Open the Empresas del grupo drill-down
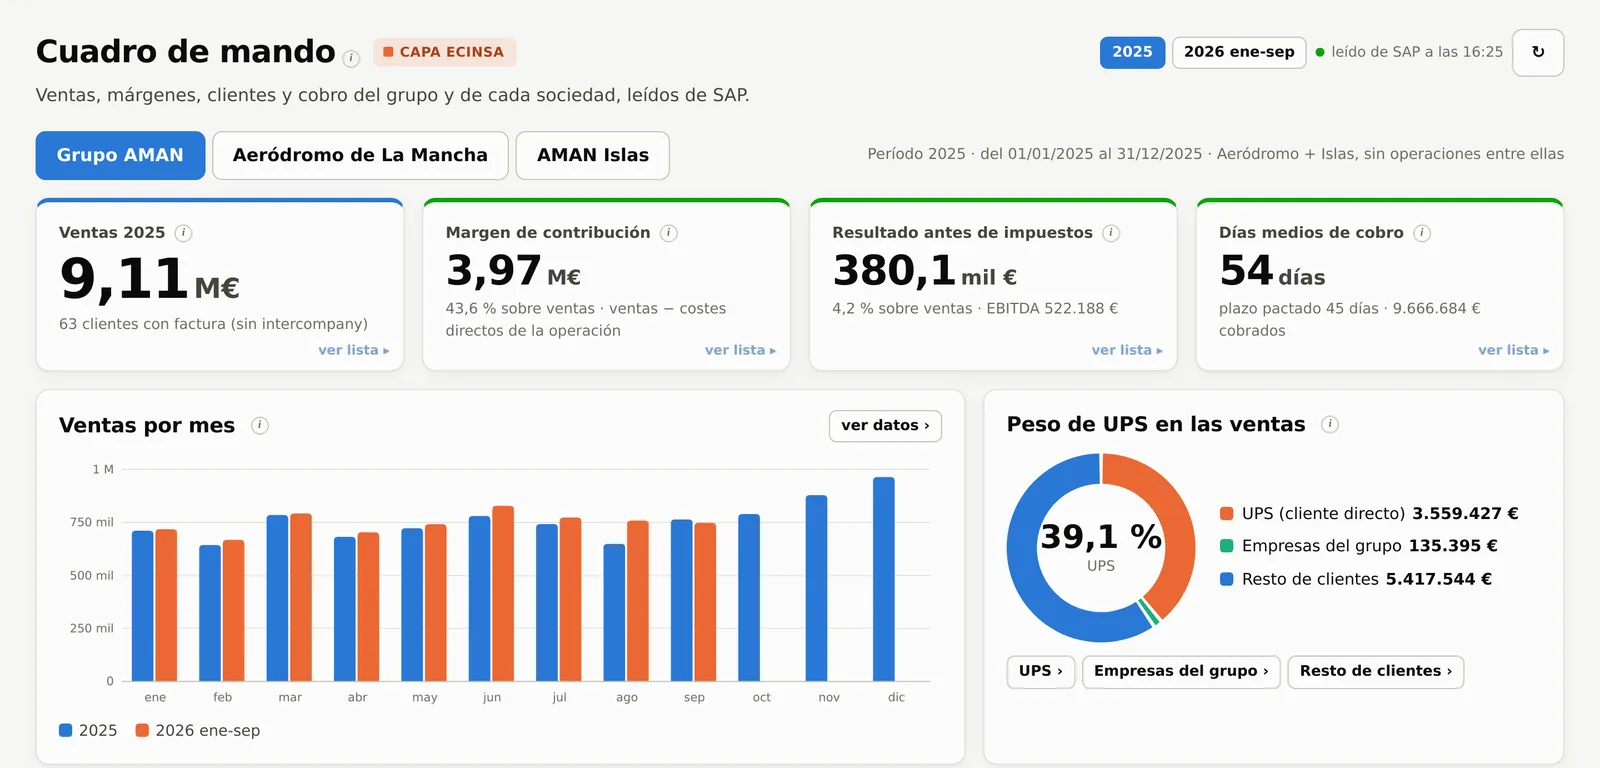This screenshot has width=1600, height=768. coord(1181,671)
